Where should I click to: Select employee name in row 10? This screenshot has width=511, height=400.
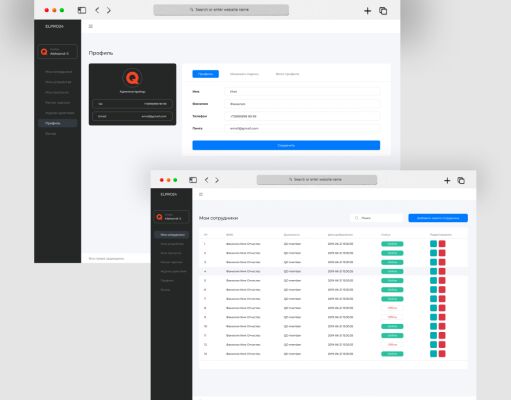click(243, 326)
